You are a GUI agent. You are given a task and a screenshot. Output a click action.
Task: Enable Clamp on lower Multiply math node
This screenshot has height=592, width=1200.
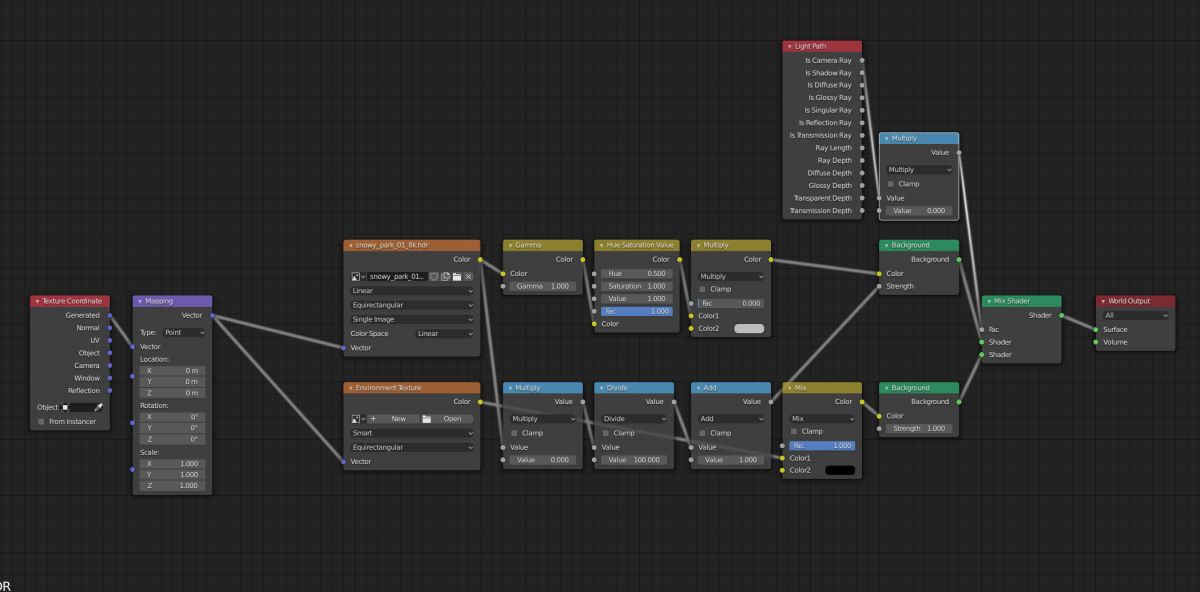pyautogui.click(x=515, y=433)
